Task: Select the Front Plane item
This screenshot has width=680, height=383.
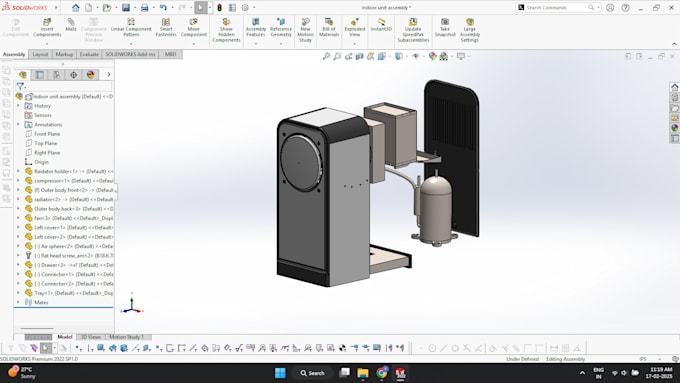Action: (x=47, y=134)
